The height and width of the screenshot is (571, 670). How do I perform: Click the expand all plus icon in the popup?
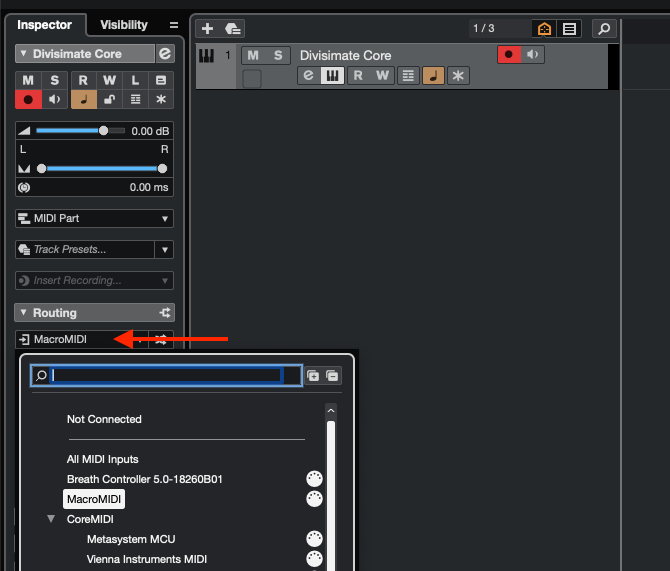point(313,376)
